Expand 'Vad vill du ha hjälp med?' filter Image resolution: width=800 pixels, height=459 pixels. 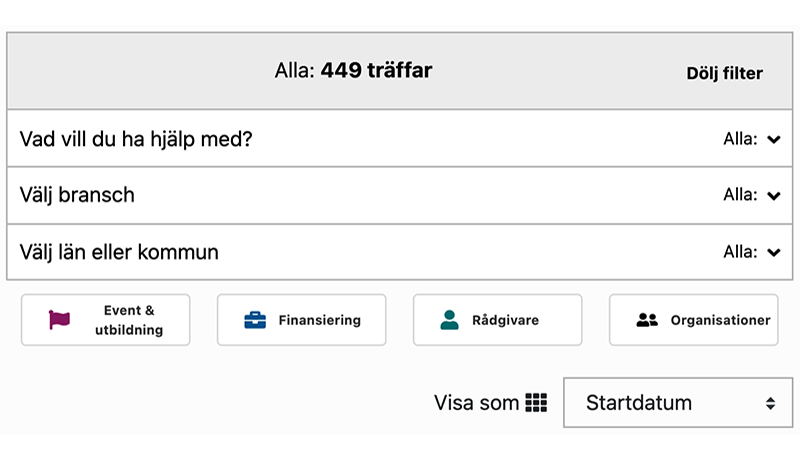(136, 139)
